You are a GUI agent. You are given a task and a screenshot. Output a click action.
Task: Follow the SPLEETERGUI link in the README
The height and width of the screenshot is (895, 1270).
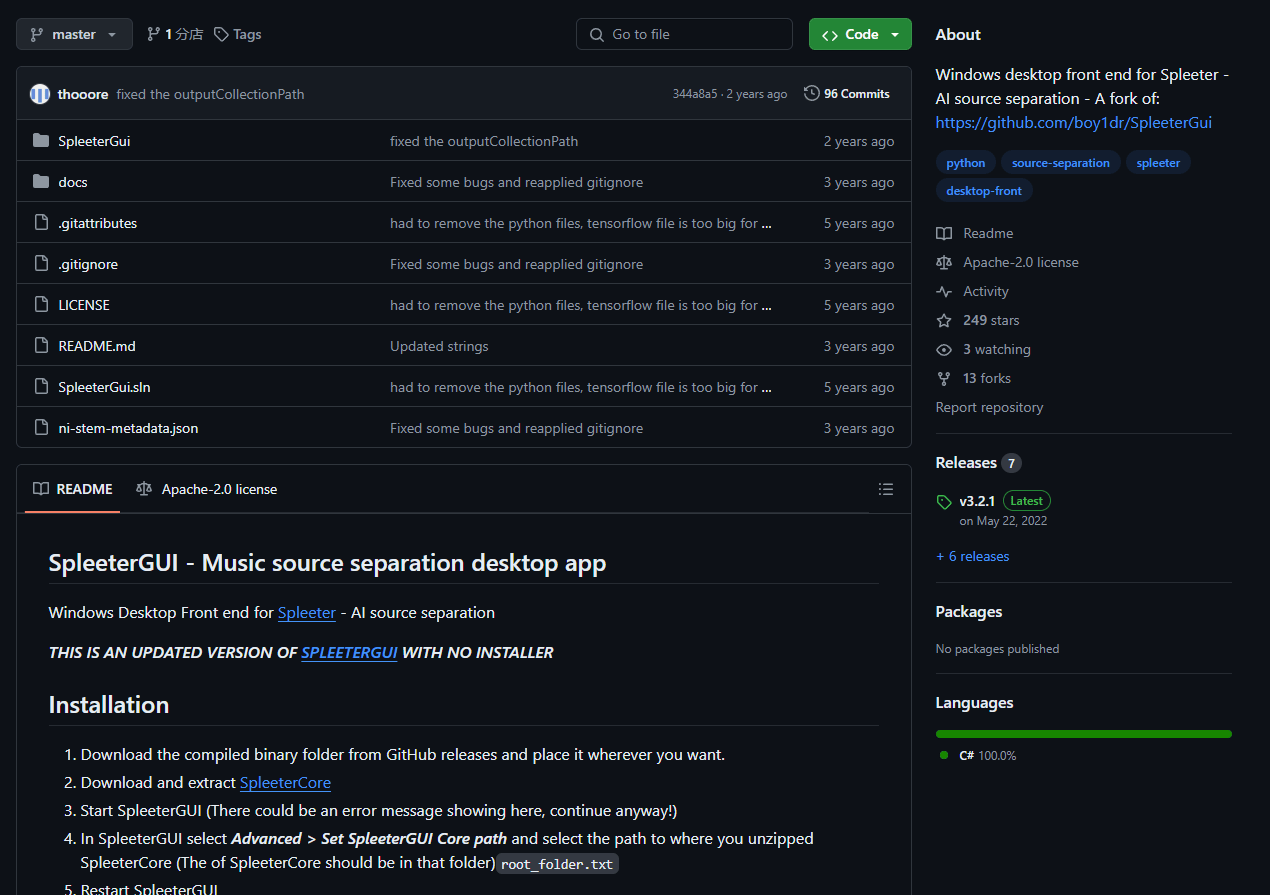(349, 652)
